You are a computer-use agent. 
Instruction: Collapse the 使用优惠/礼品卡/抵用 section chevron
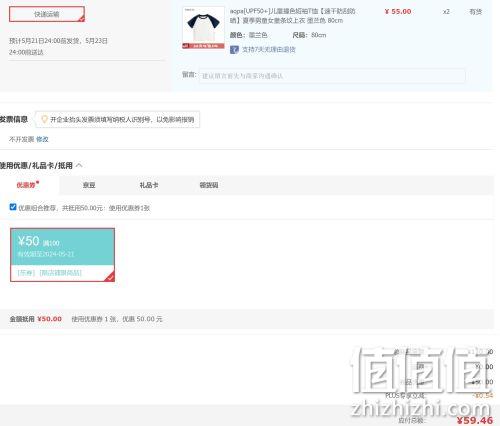(79, 165)
